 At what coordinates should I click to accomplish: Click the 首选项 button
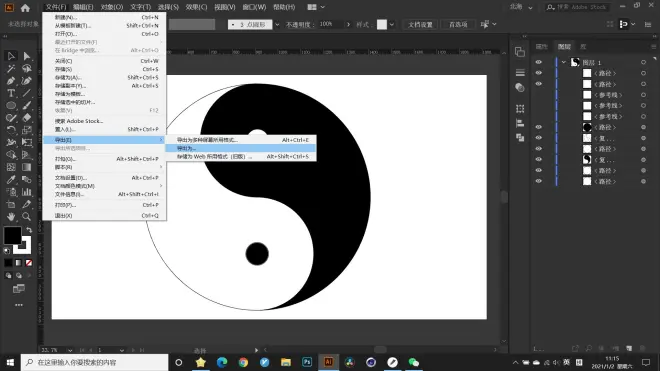pyautogui.click(x=458, y=25)
